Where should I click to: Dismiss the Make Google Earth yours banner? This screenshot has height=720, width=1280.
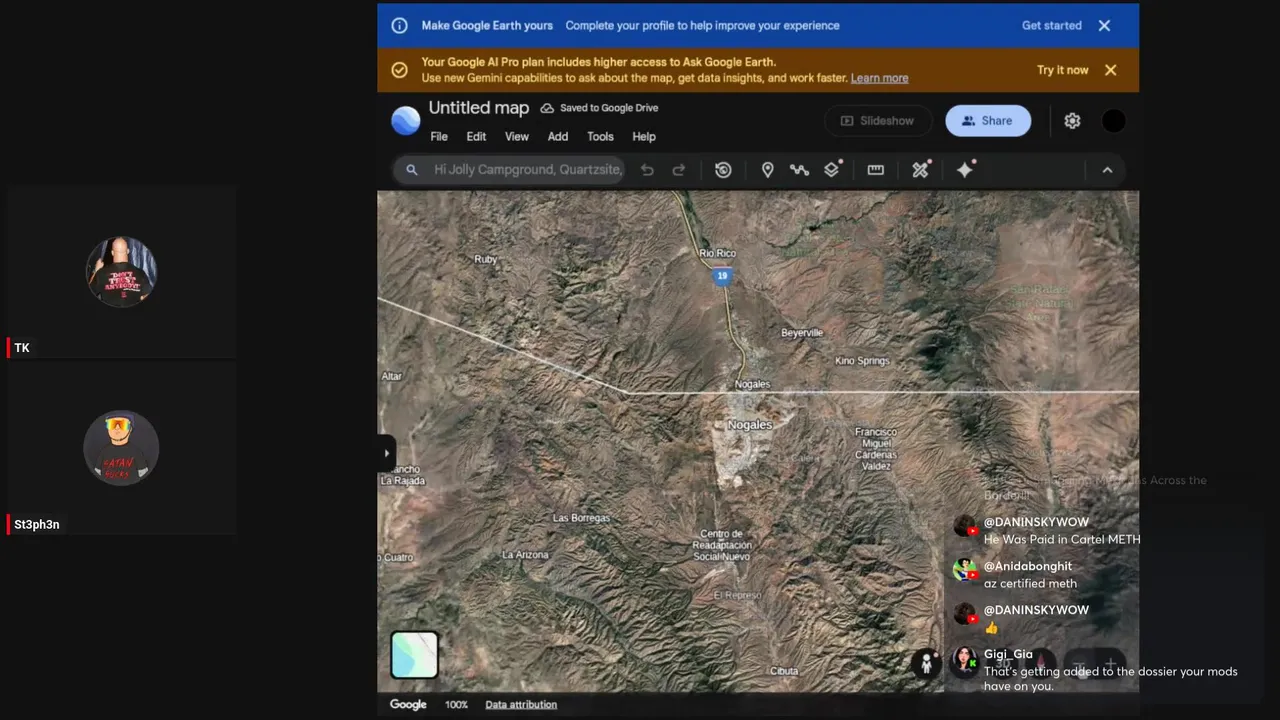pyautogui.click(x=1104, y=26)
